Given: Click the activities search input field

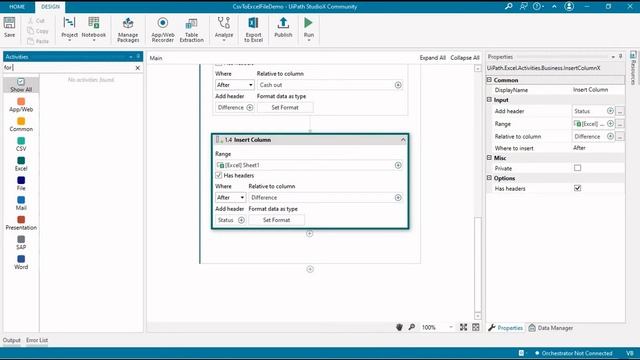Looking at the screenshot, I should [69, 68].
